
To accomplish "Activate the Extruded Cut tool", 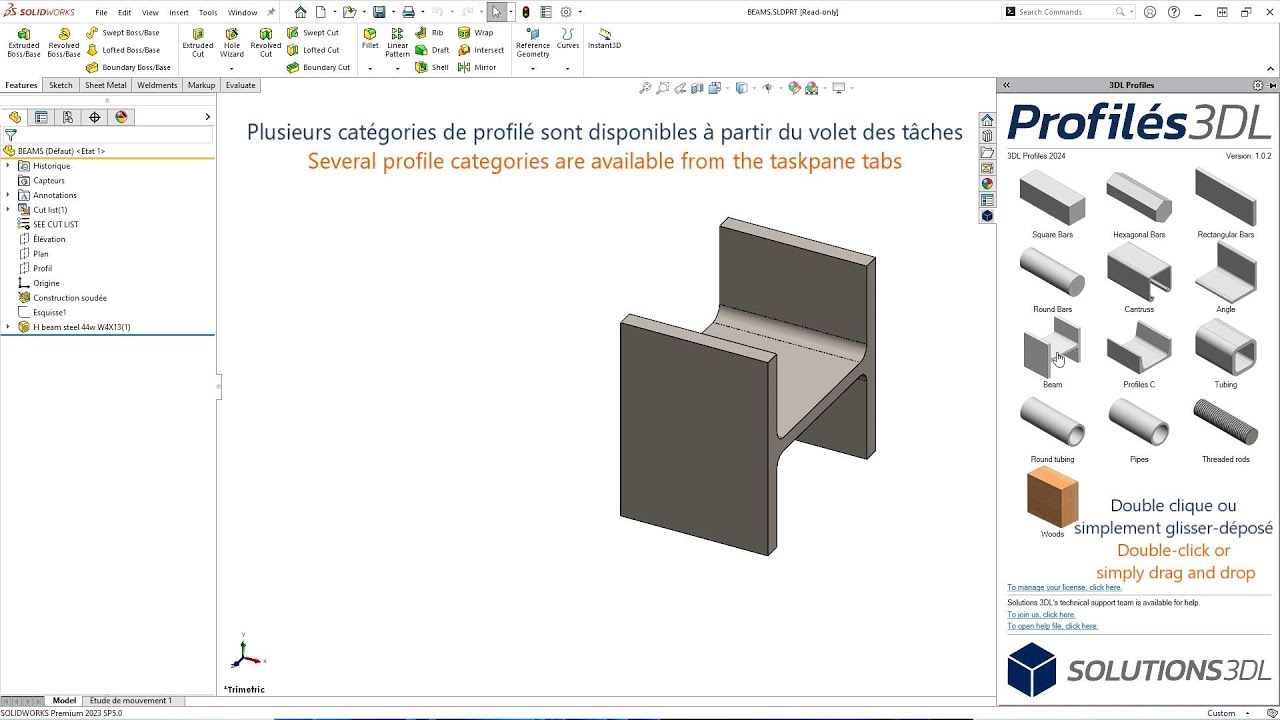I will 198,42.
